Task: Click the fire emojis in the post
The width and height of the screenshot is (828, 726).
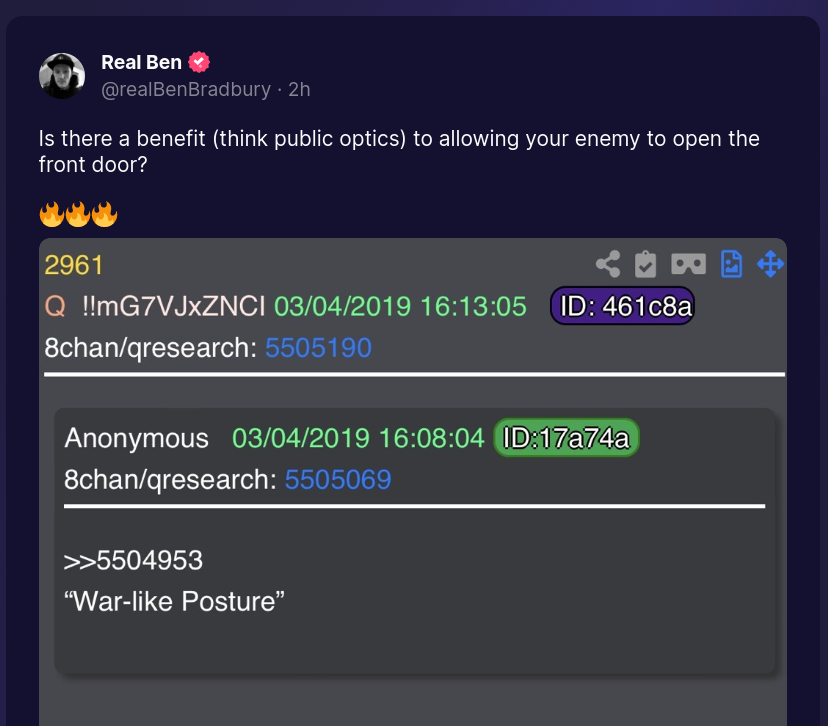Action: click(x=78, y=214)
